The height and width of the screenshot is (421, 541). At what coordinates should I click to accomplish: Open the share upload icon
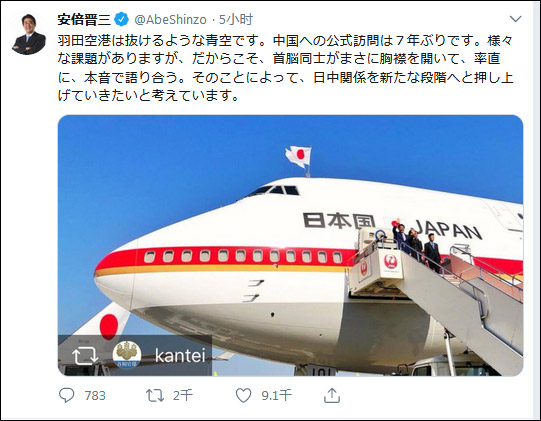(x=332, y=395)
